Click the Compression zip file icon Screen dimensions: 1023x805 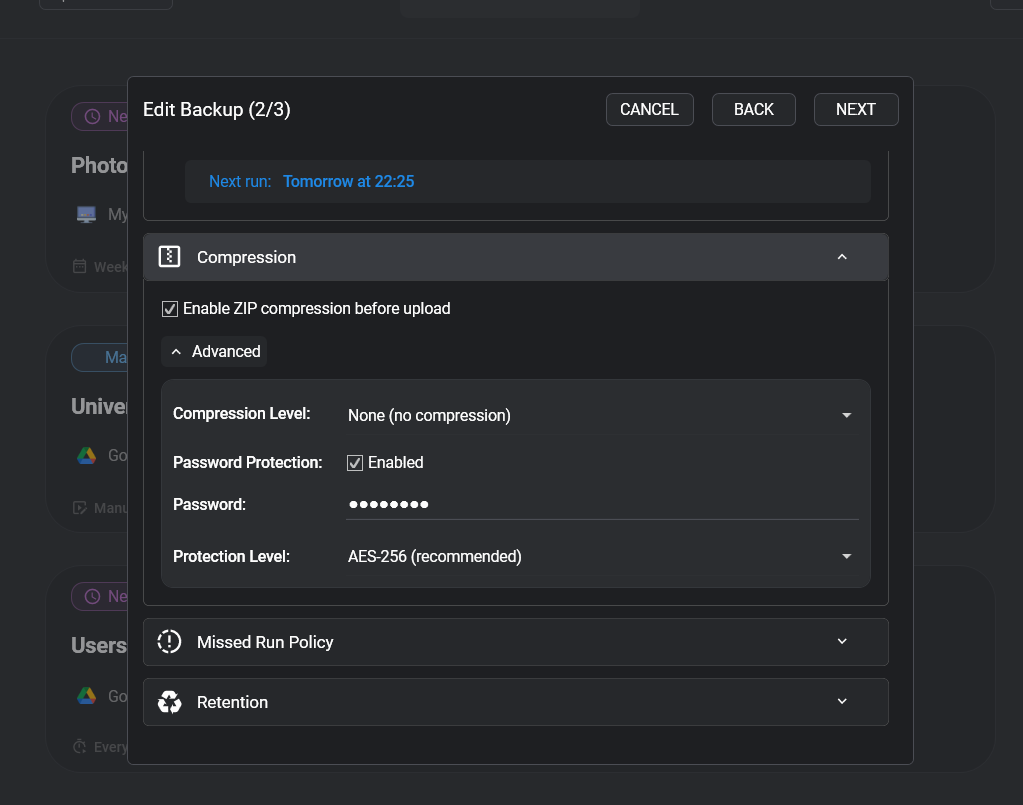[170, 257]
